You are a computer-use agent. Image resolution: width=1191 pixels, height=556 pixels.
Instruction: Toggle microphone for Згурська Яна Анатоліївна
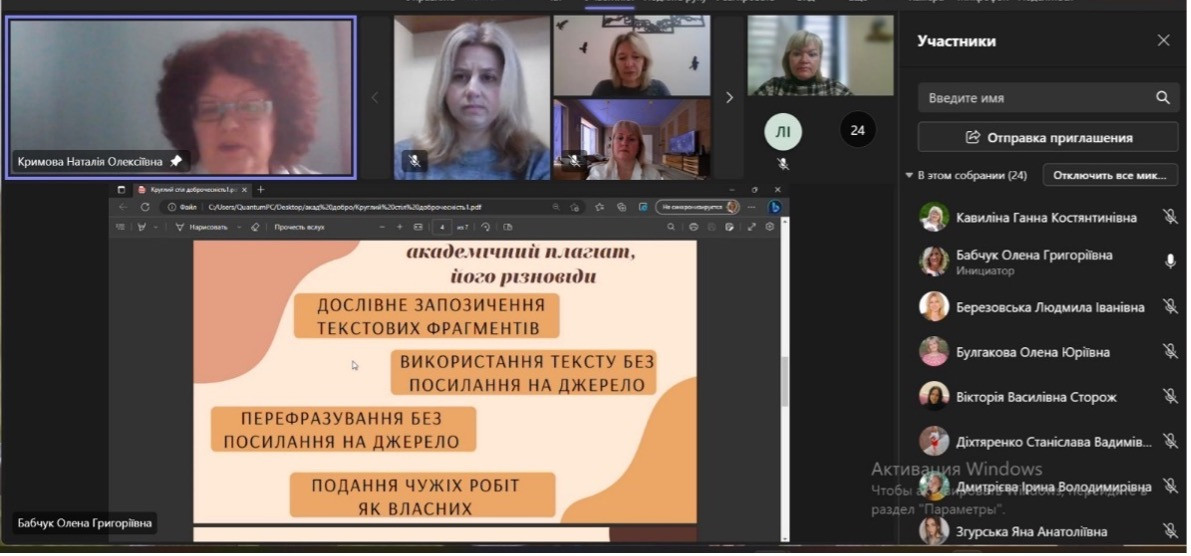pos(1170,531)
